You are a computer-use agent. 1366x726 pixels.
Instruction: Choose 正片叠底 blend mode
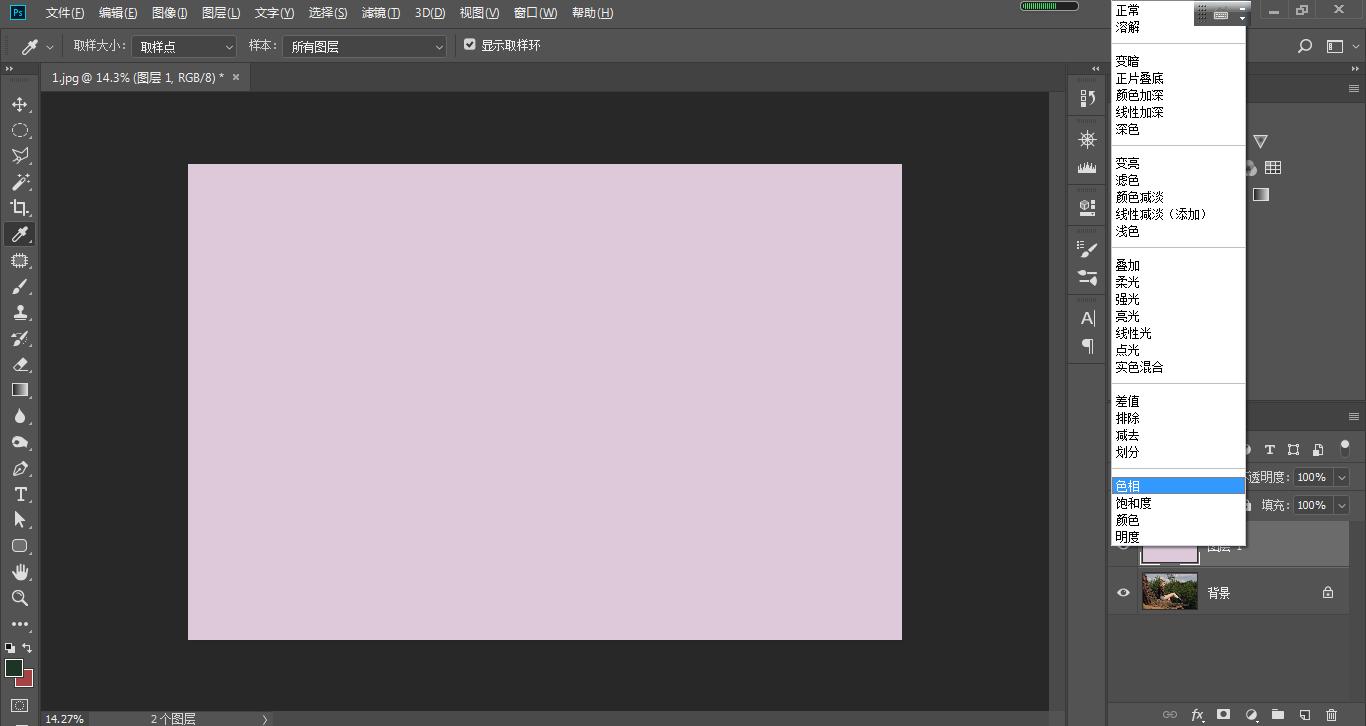pos(1139,78)
